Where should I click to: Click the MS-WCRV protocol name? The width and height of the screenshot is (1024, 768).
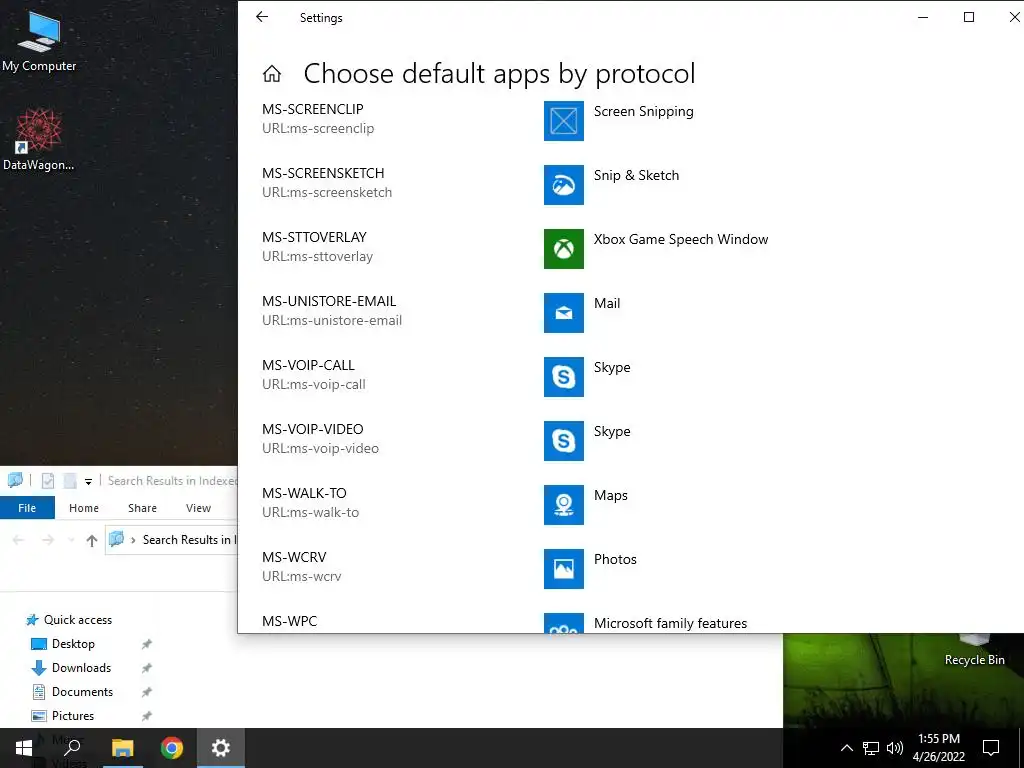coord(294,557)
